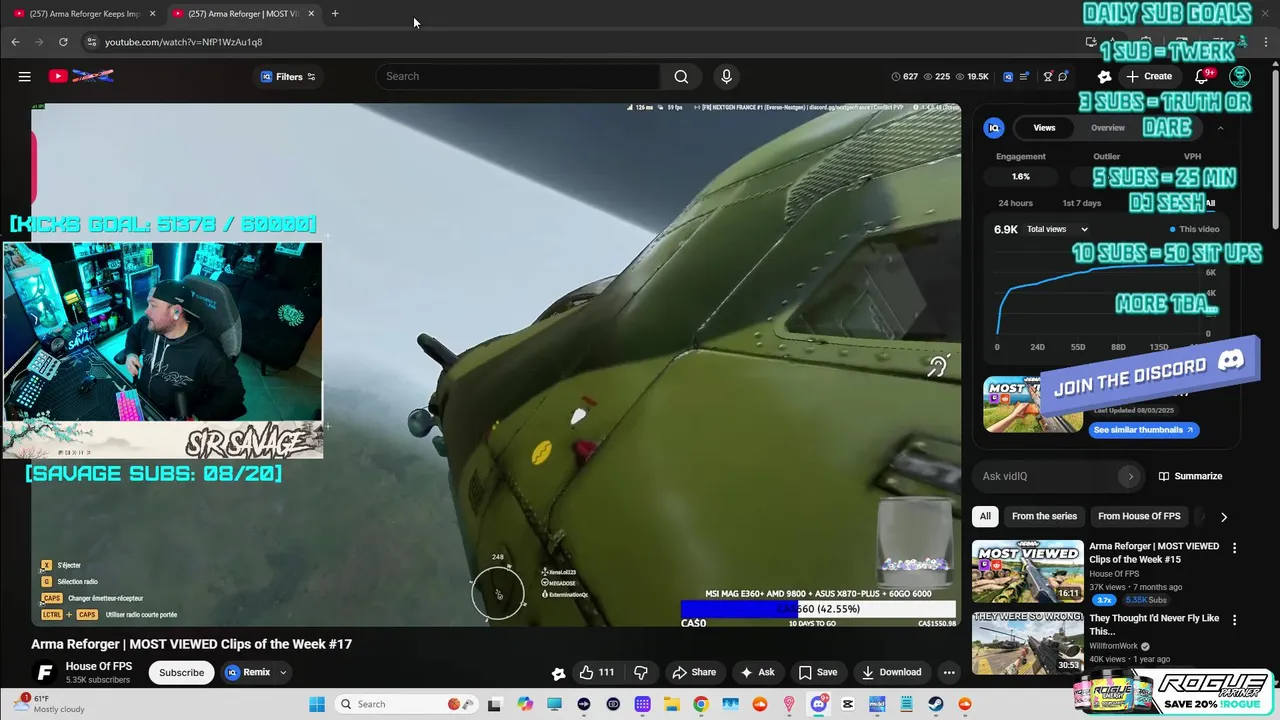View site information icon in address bar
Screen dimensions: 1280x720
pyautogui.click(x=91, y=42)
